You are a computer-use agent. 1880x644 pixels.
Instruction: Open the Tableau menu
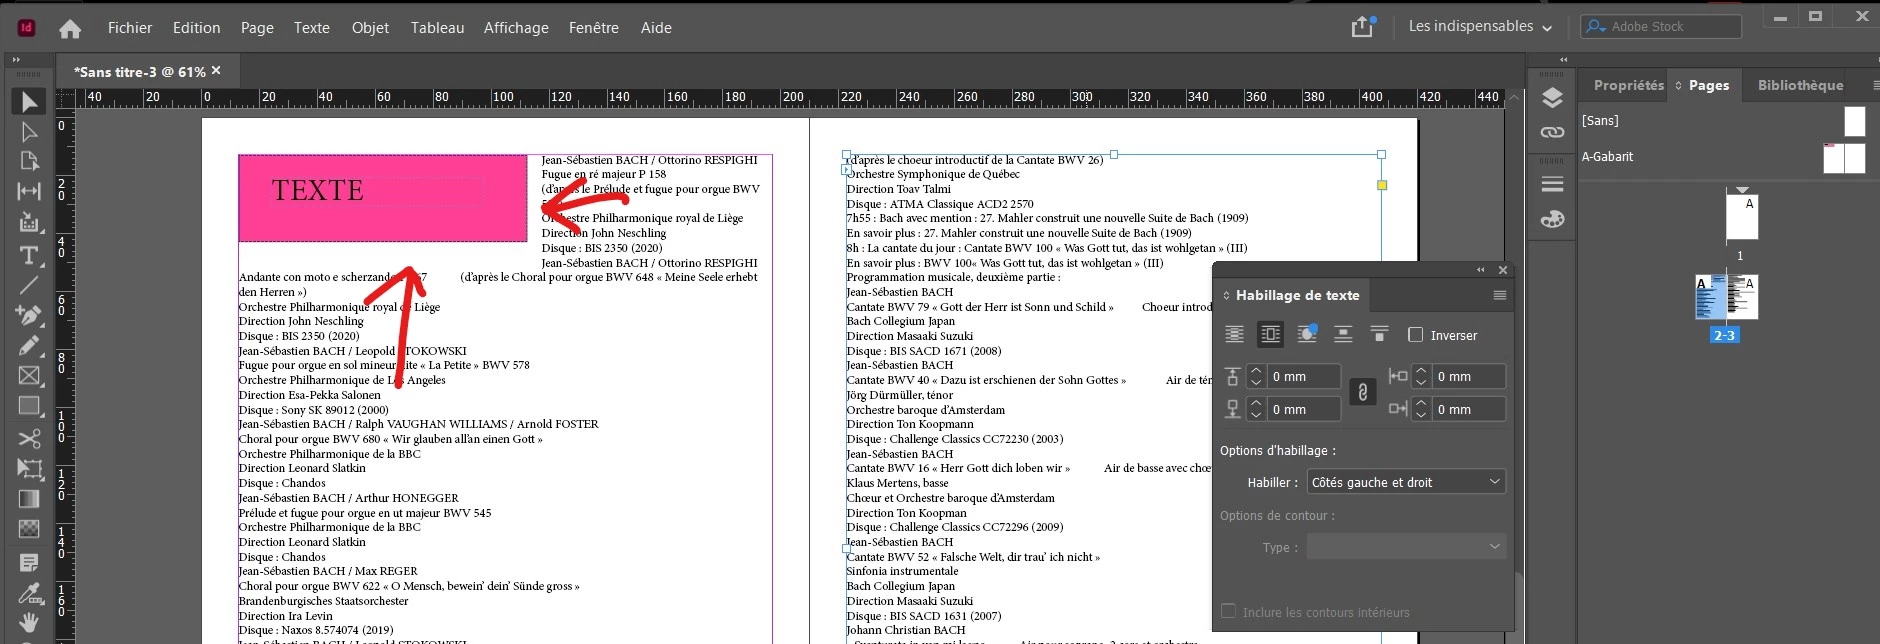[437, 28]
